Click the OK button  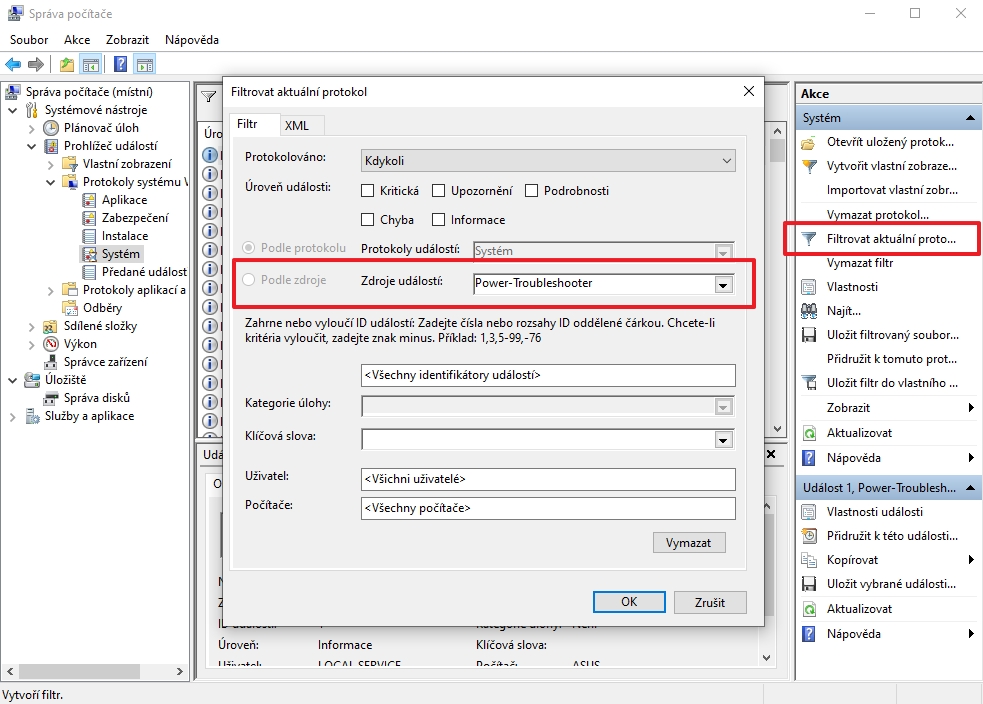point(629,602)
